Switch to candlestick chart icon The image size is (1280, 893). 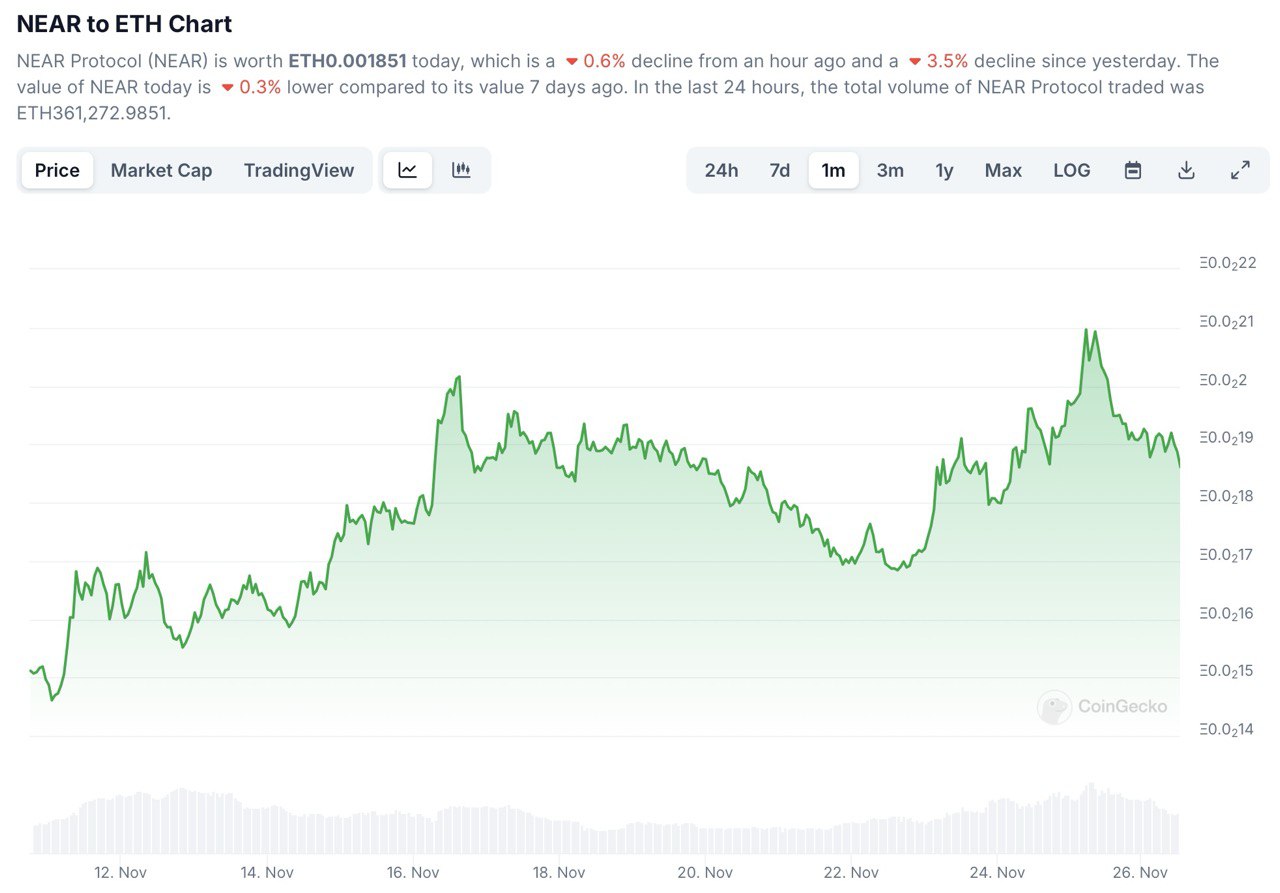(x=461, y=170)
